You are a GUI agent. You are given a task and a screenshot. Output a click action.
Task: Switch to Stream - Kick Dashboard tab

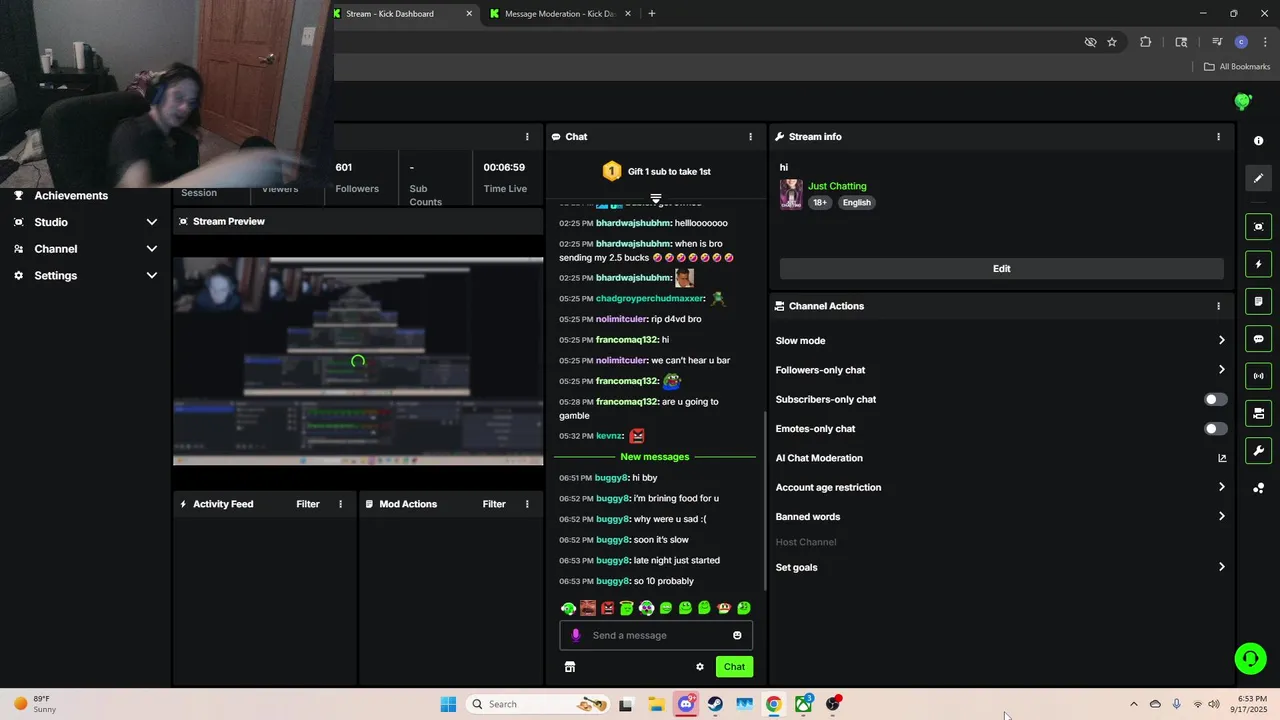(398, 14)
